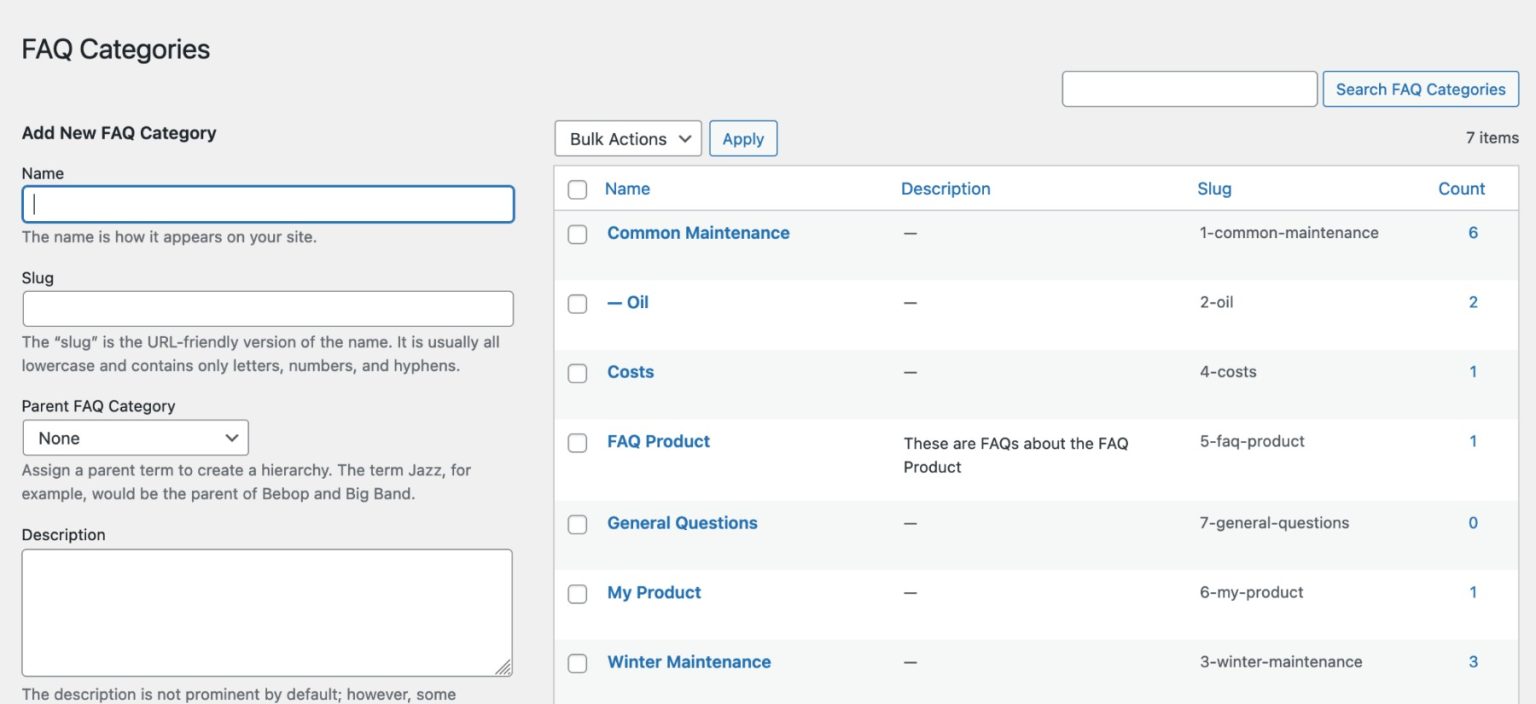Click inside the Name input field
The width and height of the screenshot is (1536, 704).
click(268, 204)
